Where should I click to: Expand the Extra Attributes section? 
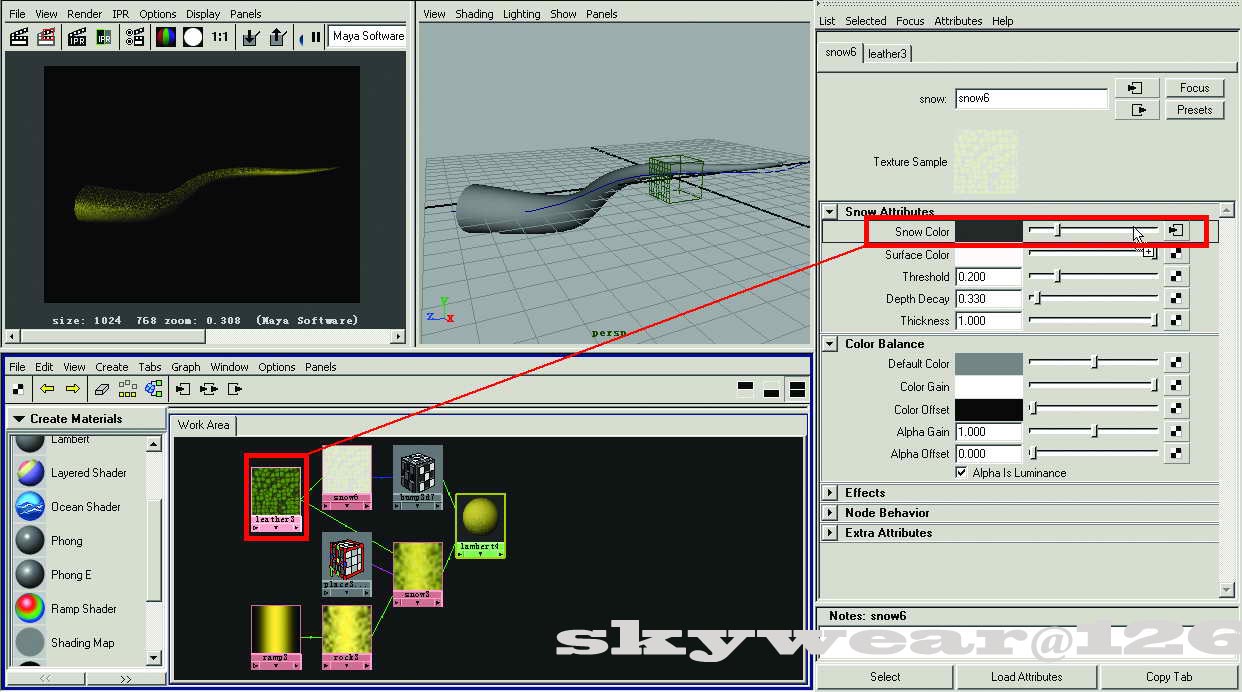(830, 533)
